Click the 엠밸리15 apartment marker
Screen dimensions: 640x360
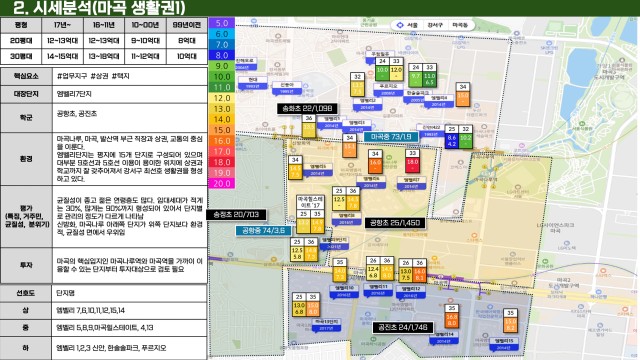(503, 343)
